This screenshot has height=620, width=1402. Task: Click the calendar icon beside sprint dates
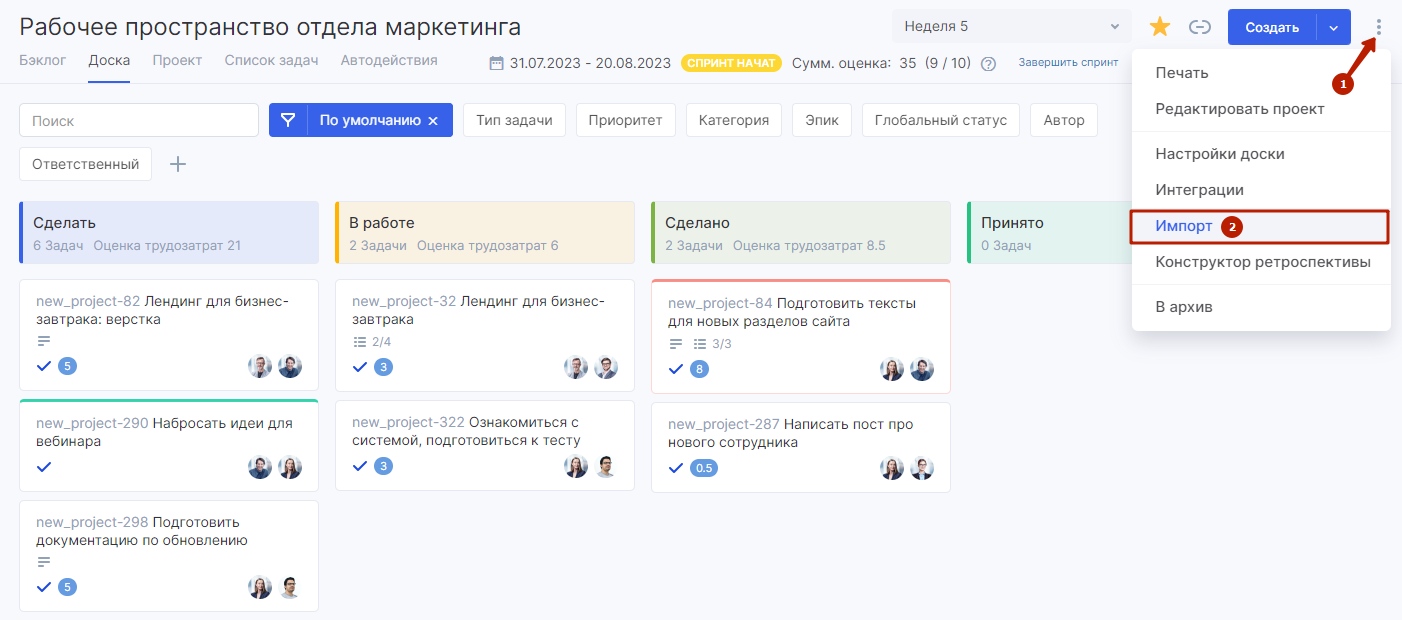[x=496, y=63]
